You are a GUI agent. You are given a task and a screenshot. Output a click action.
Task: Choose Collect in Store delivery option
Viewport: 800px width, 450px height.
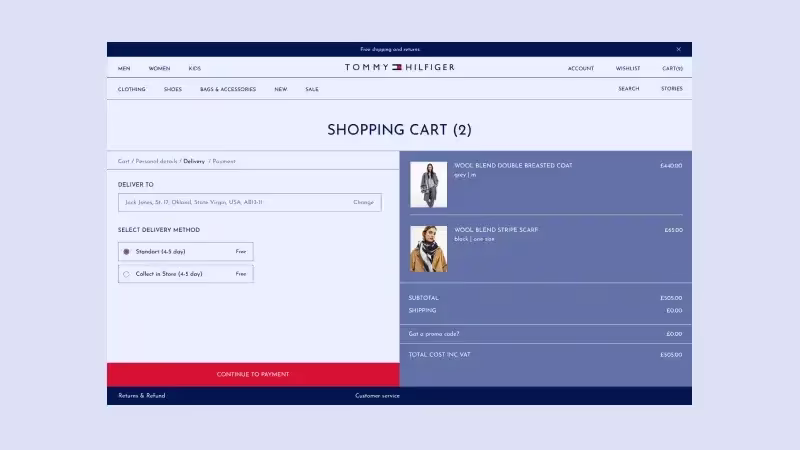[x=127, y=274]
